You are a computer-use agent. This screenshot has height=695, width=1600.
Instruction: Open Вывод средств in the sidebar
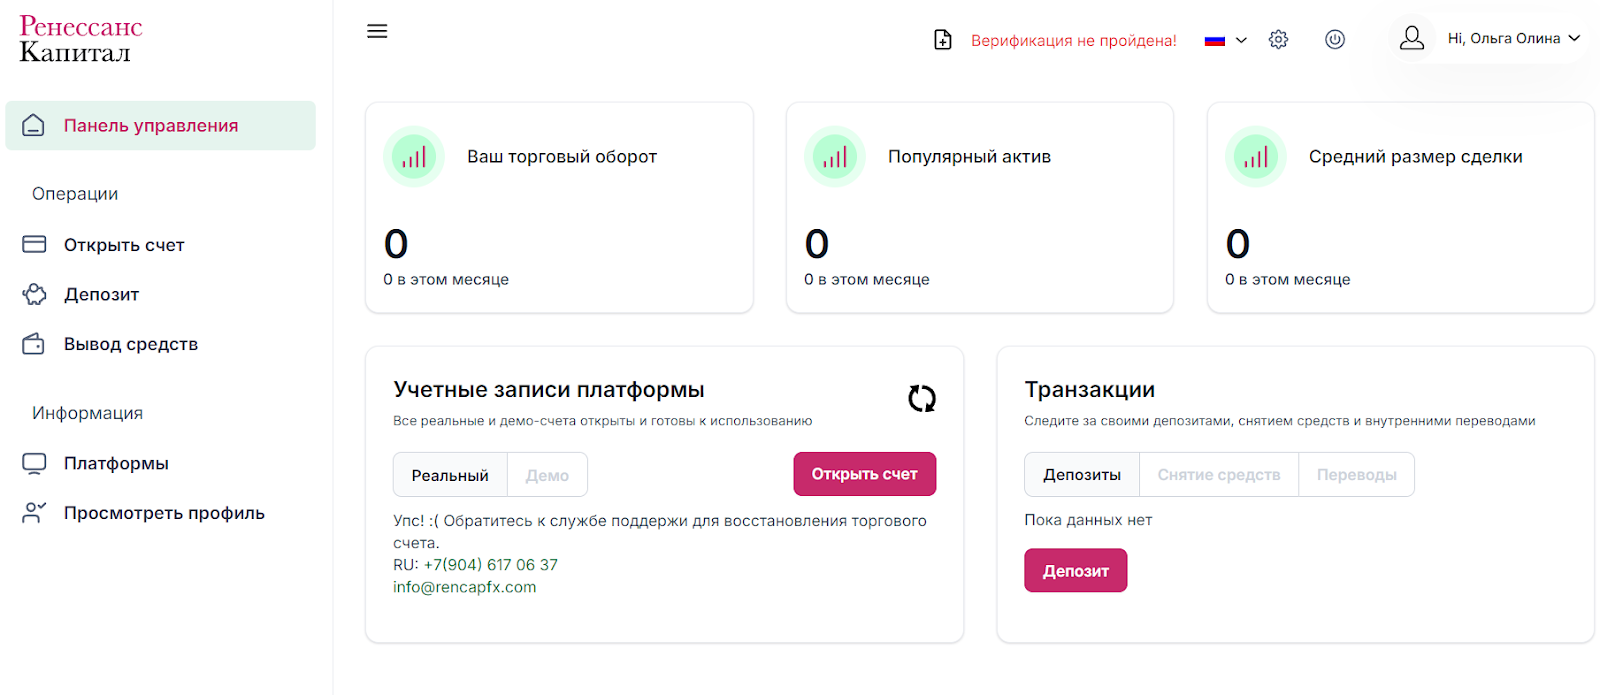tap(130, 344)
